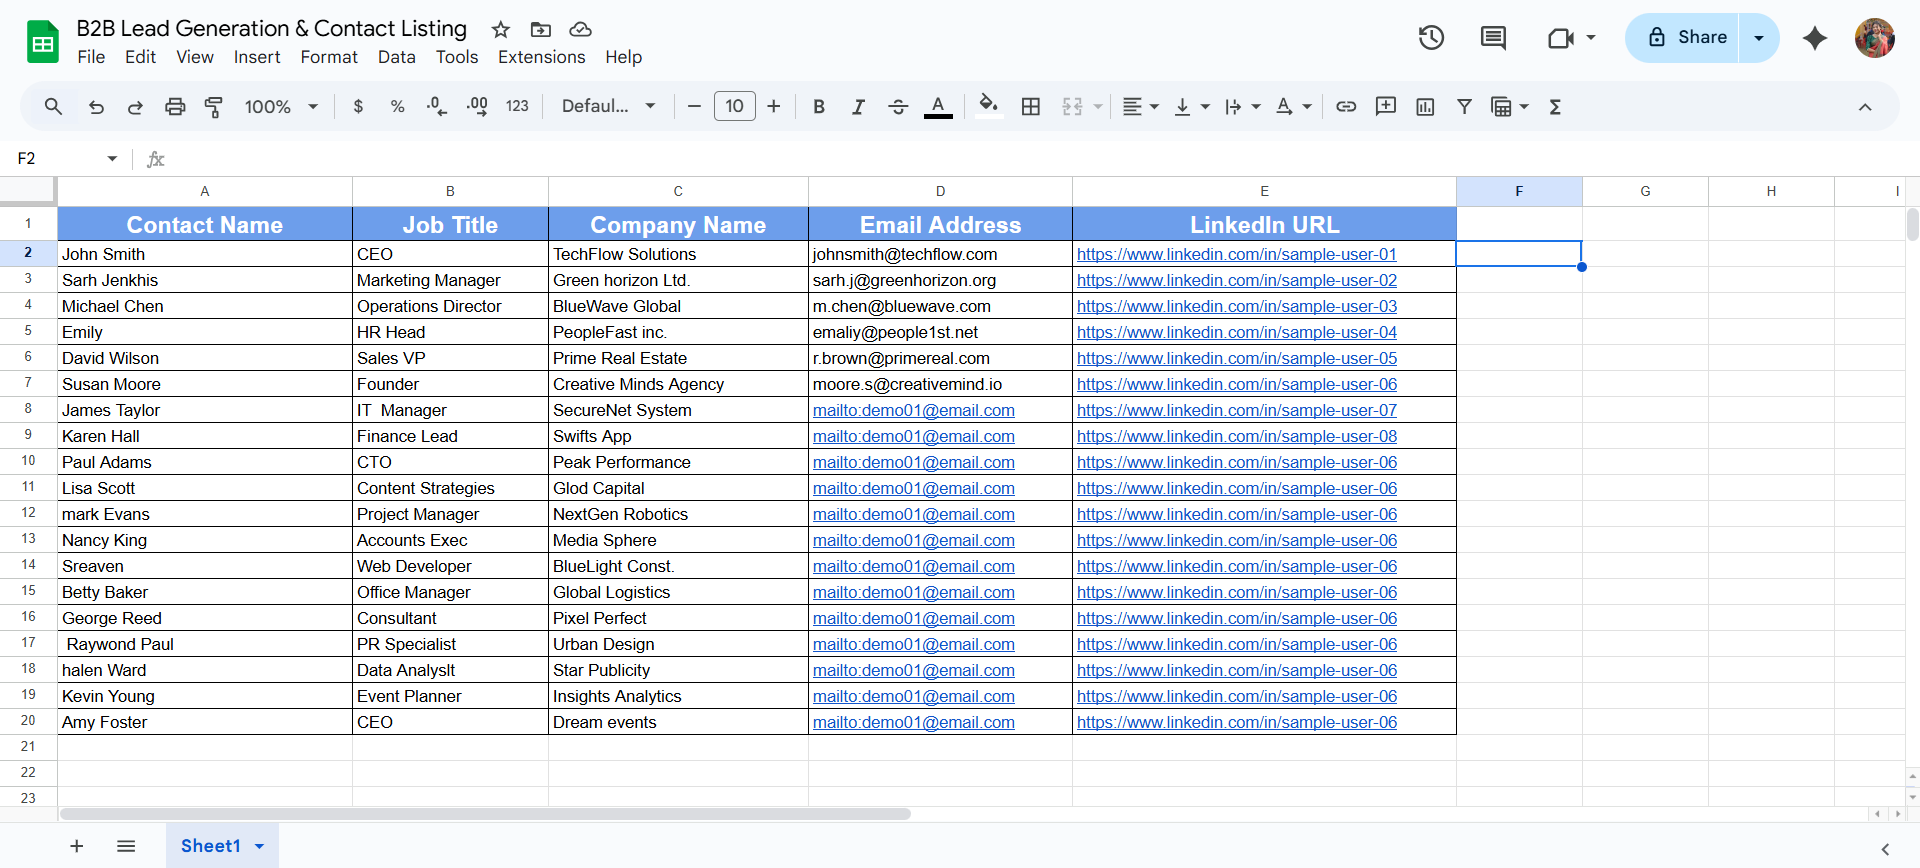Open the Extensions menu

(542, 57)
